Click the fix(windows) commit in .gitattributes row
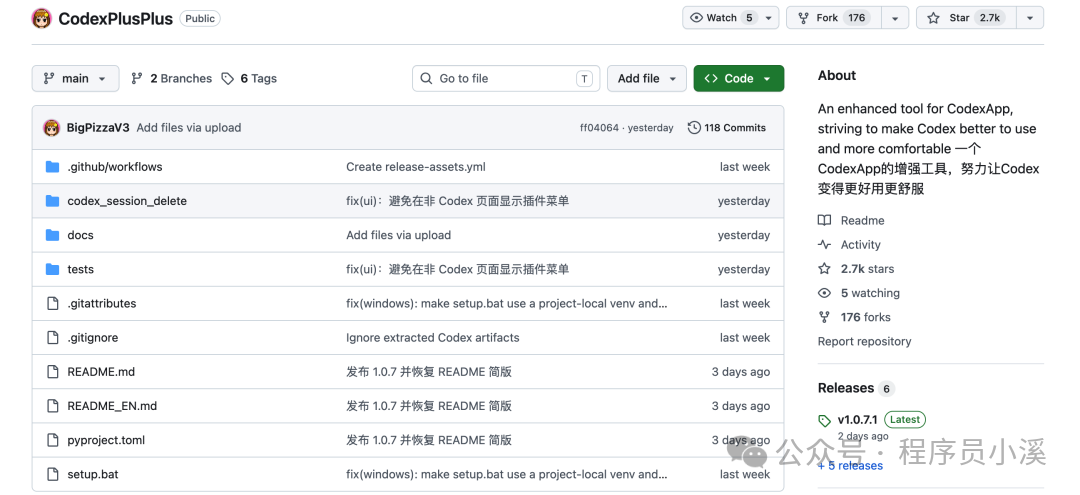The width and height of the screenshot is (1080, 495). [506, 304]
